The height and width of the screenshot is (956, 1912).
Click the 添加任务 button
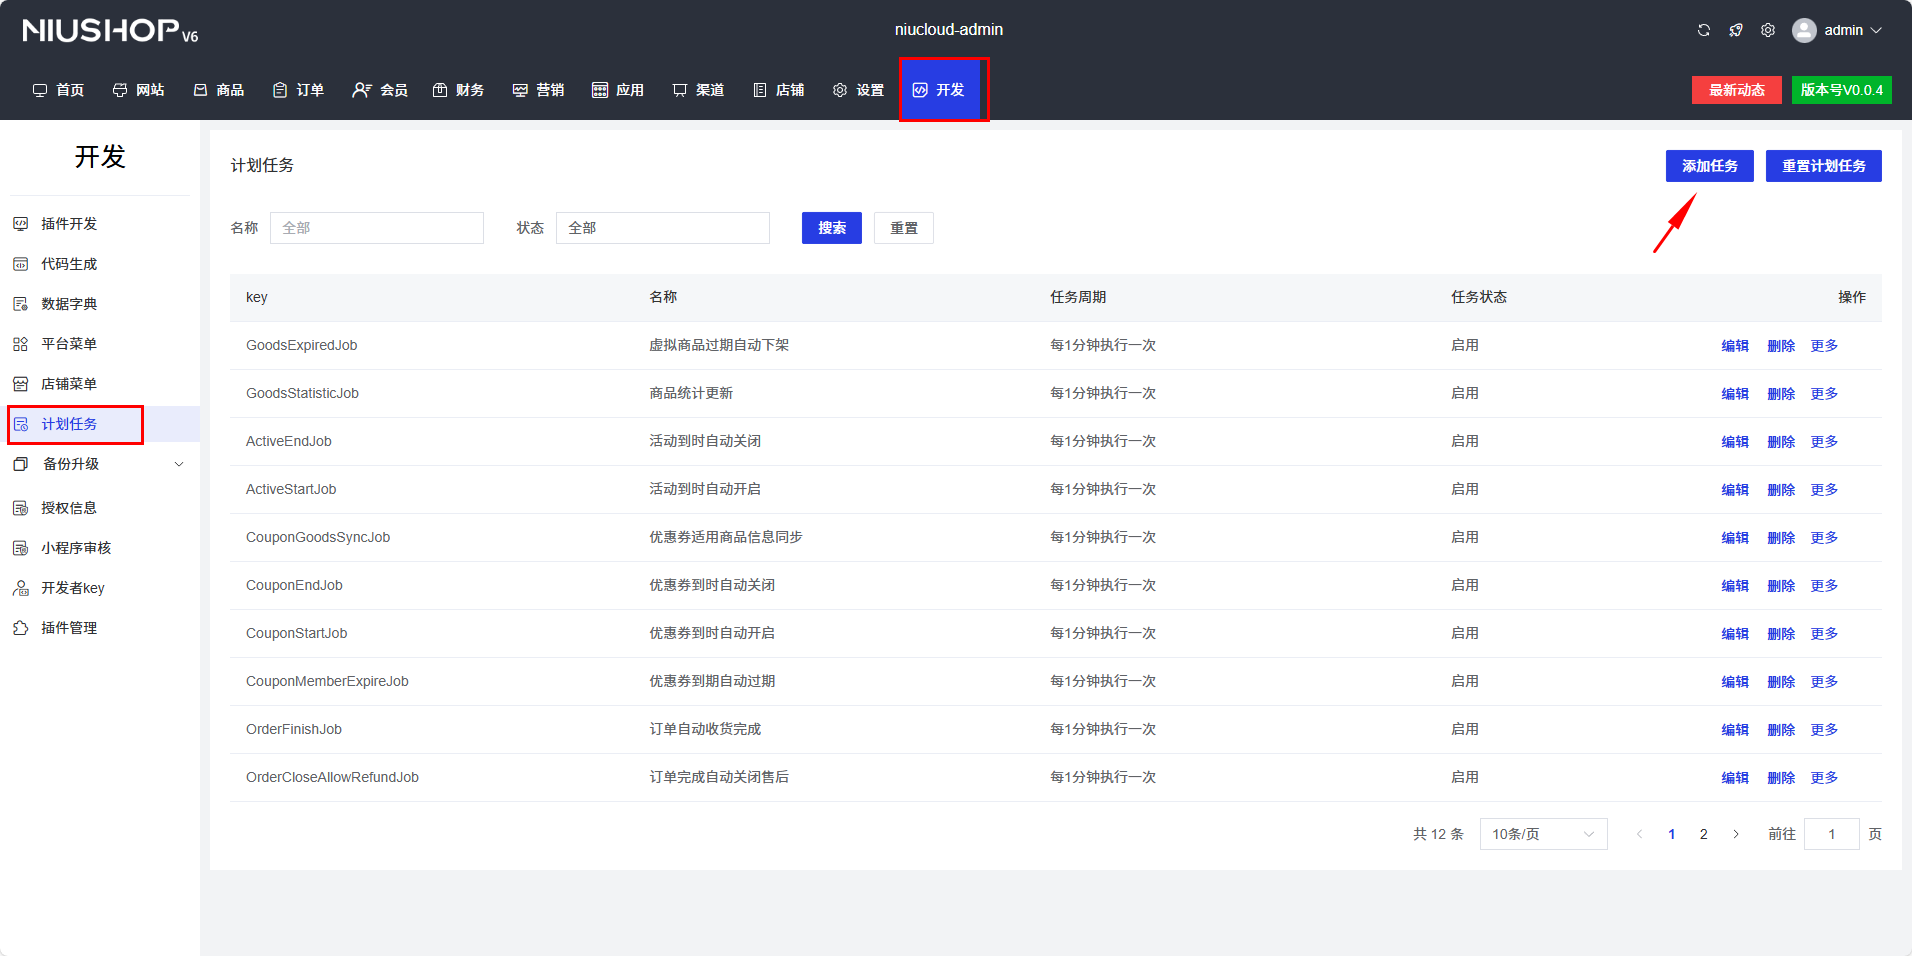click(1709, 166)
